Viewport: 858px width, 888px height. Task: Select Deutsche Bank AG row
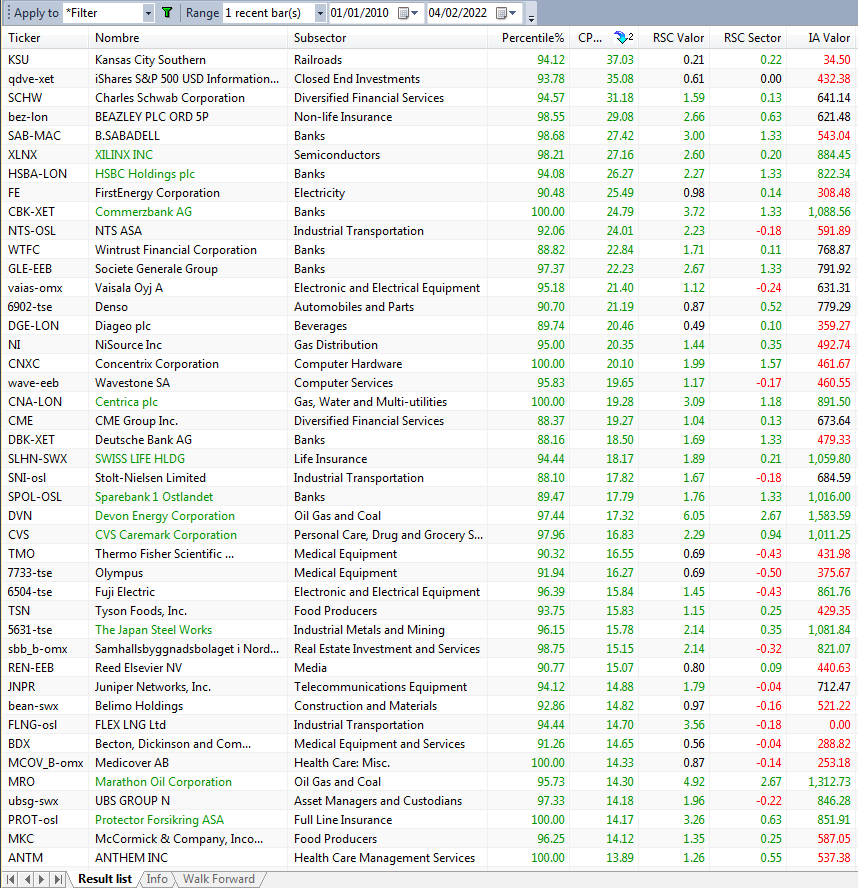429,440
